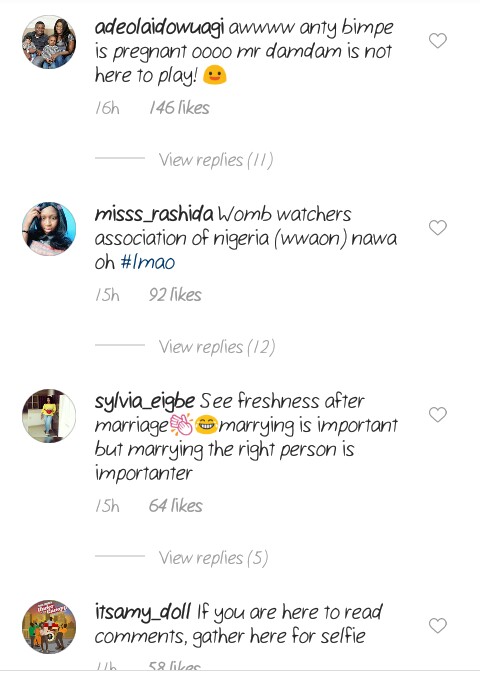480x688 pixels.
Task: View who gave 146 likes
Action: click(179, 108)
